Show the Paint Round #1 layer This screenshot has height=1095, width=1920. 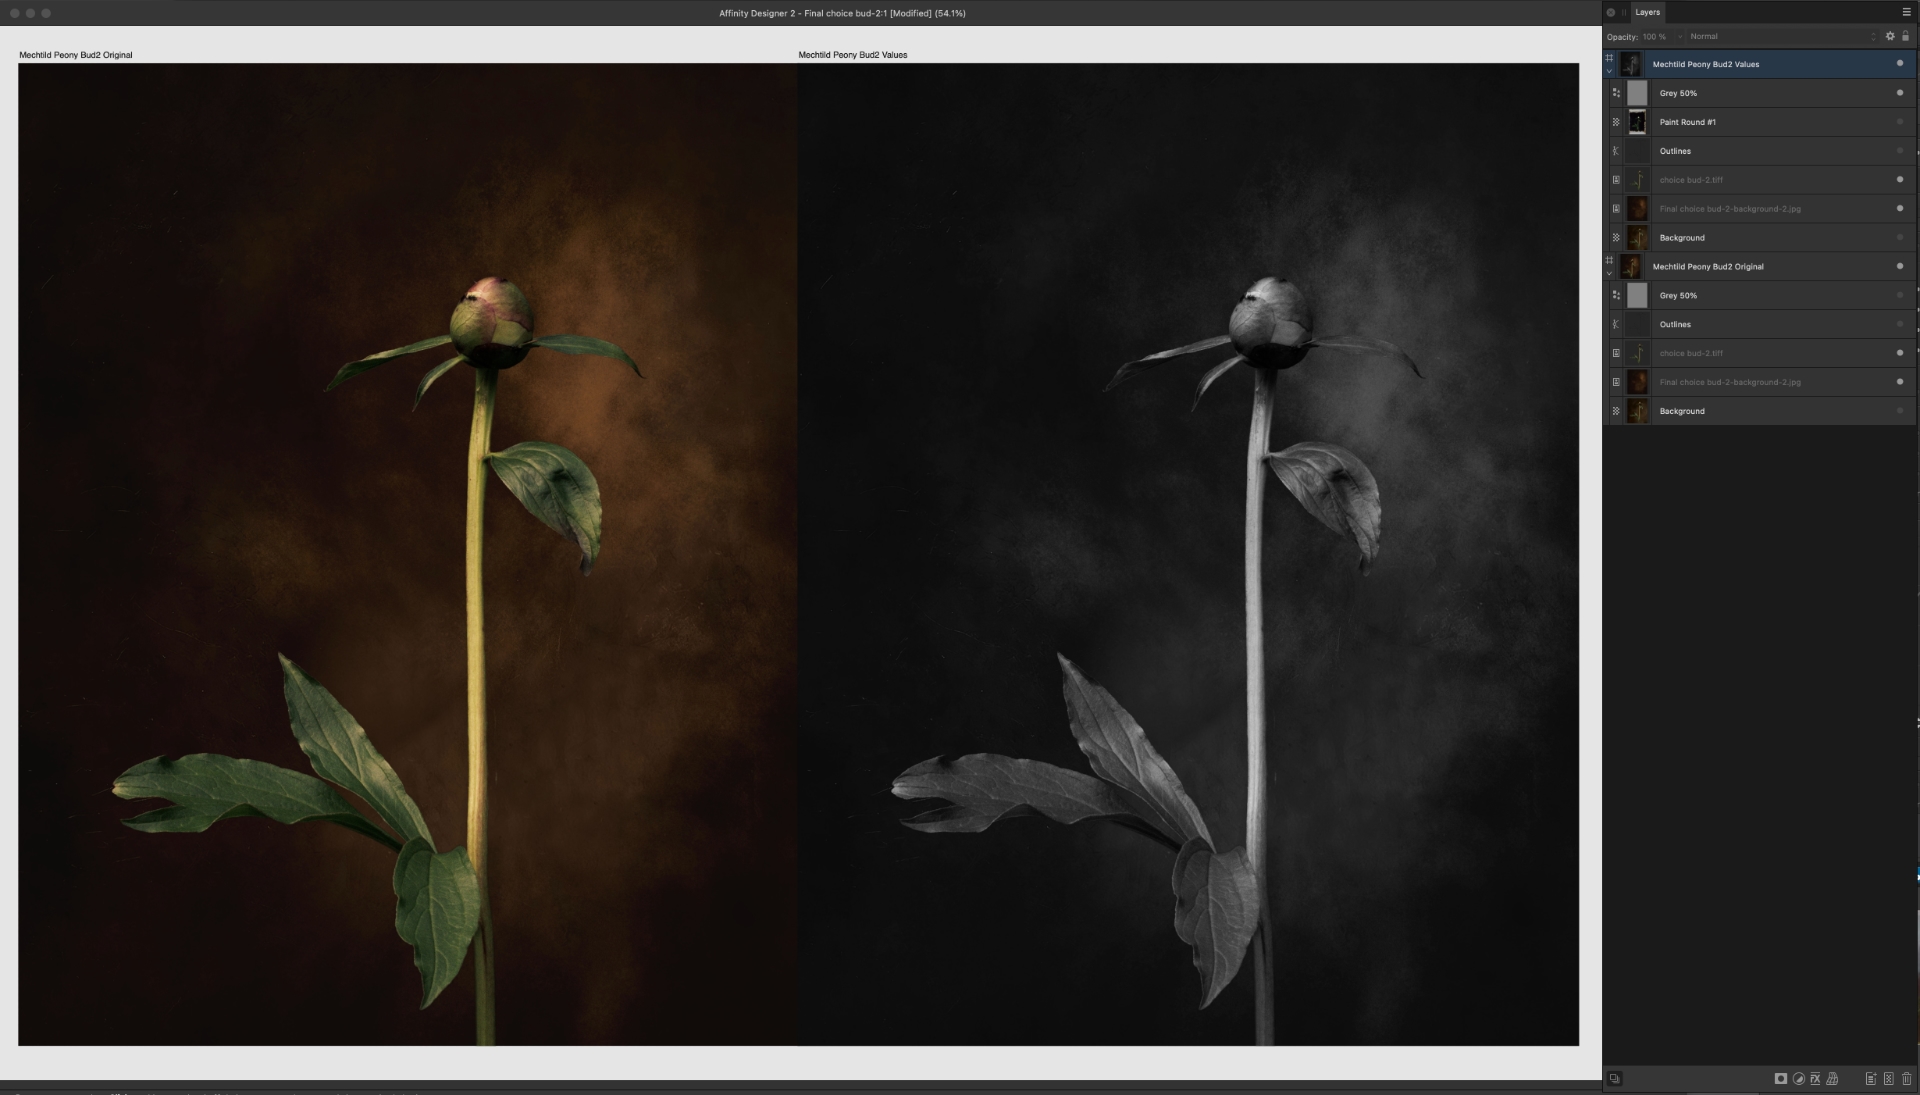point(1900,122)
